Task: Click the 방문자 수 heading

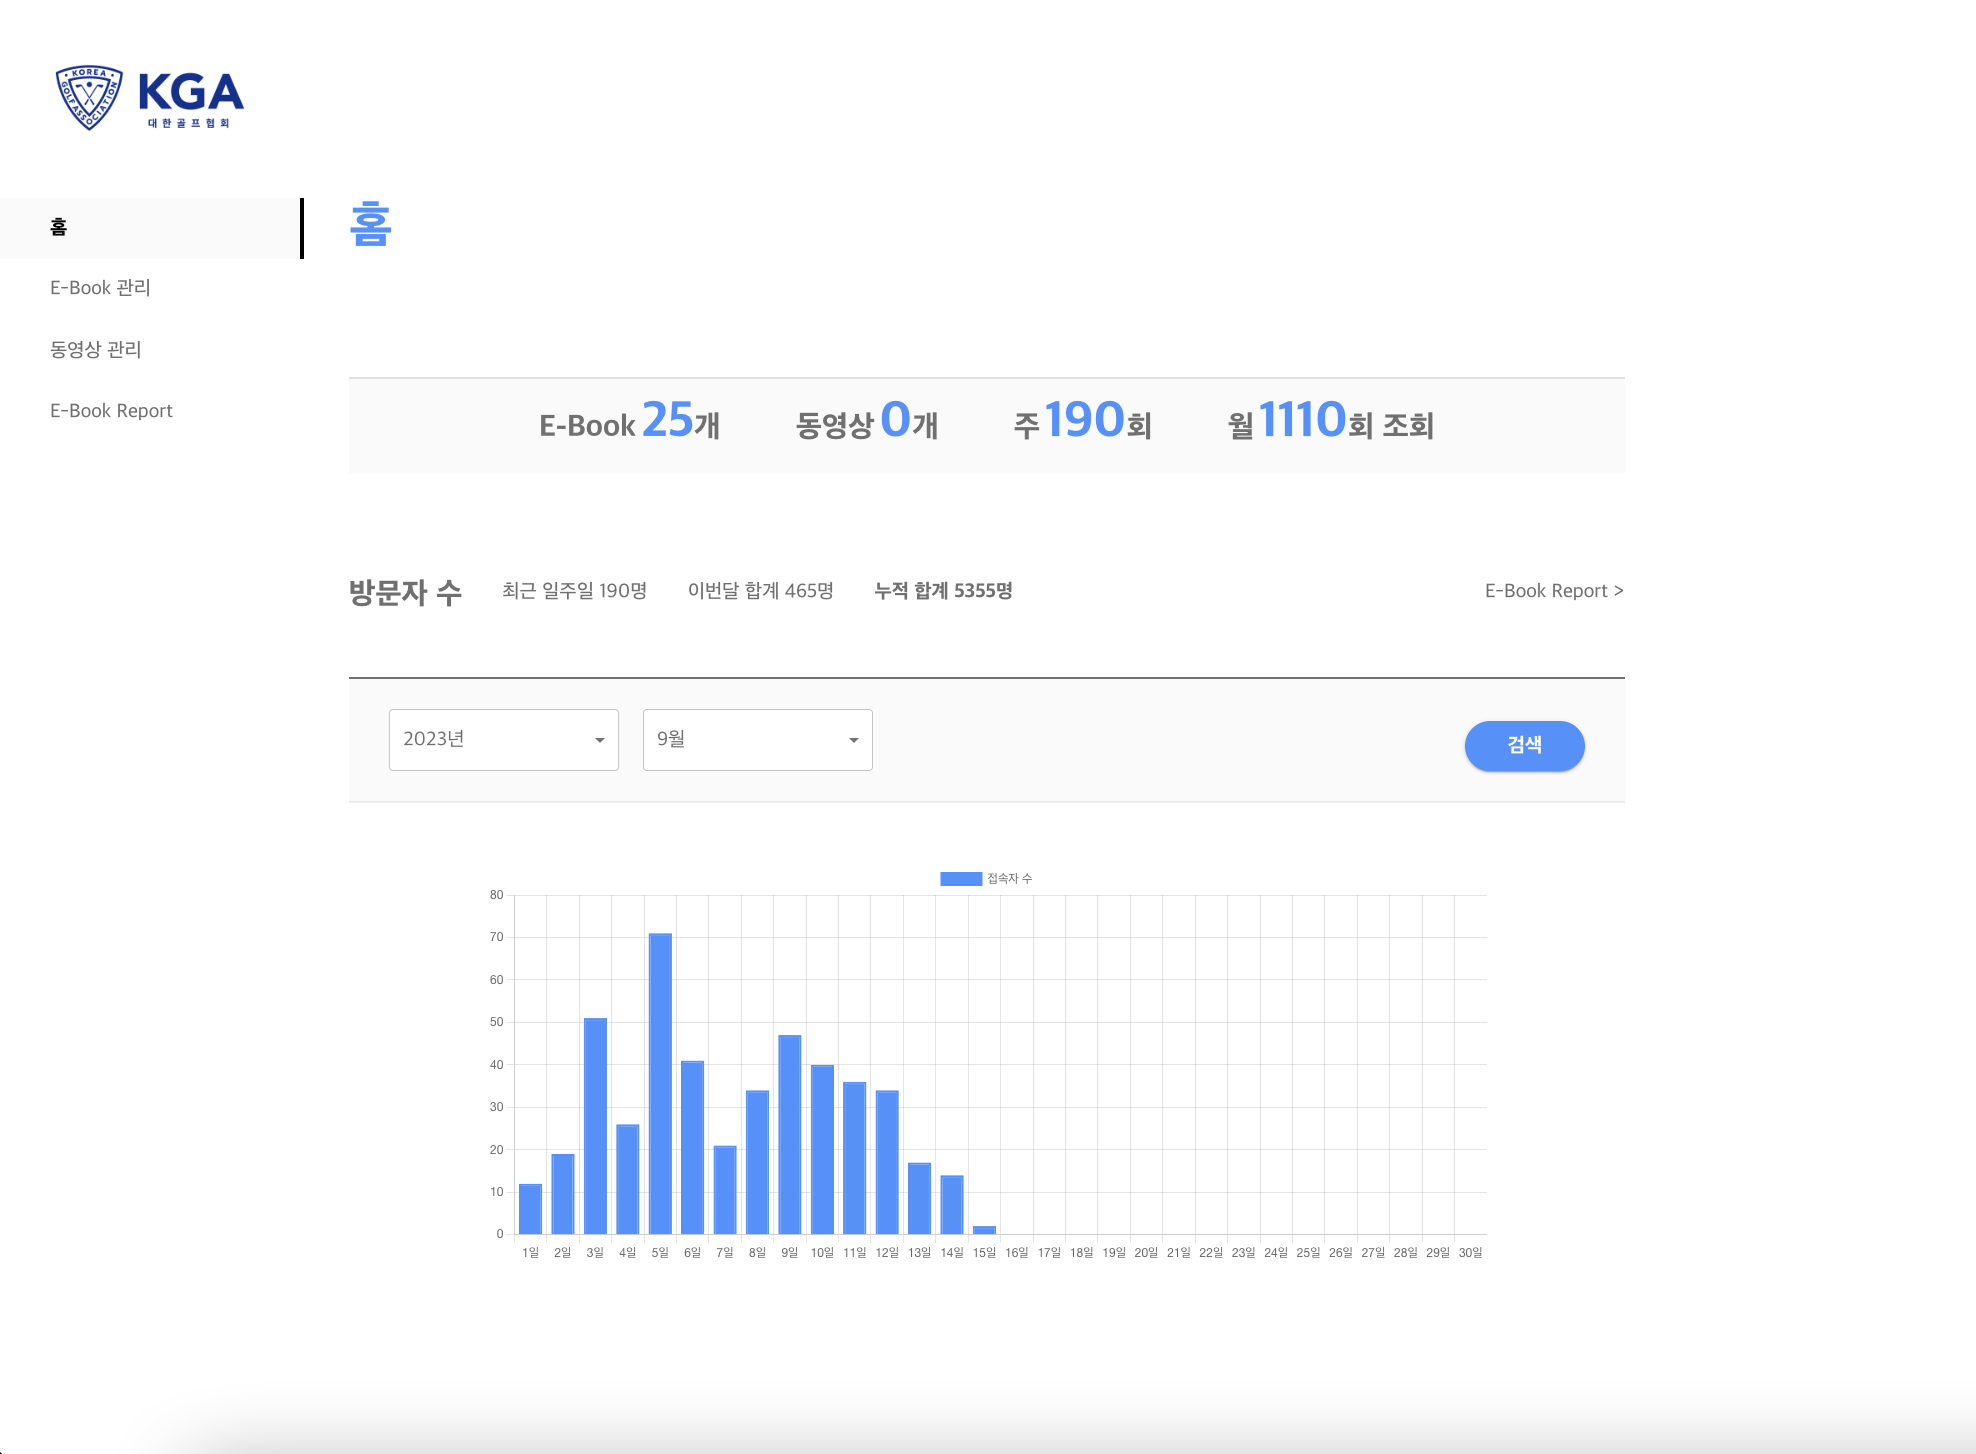Action: tap(405, 592)
